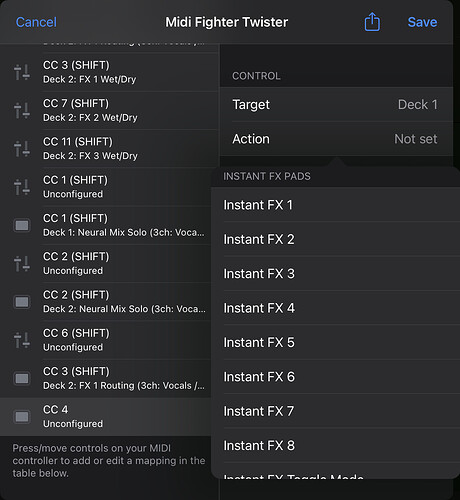
Task: Click fader icon beside CC 7 (SHIFT)
Action: coord(22,110)
